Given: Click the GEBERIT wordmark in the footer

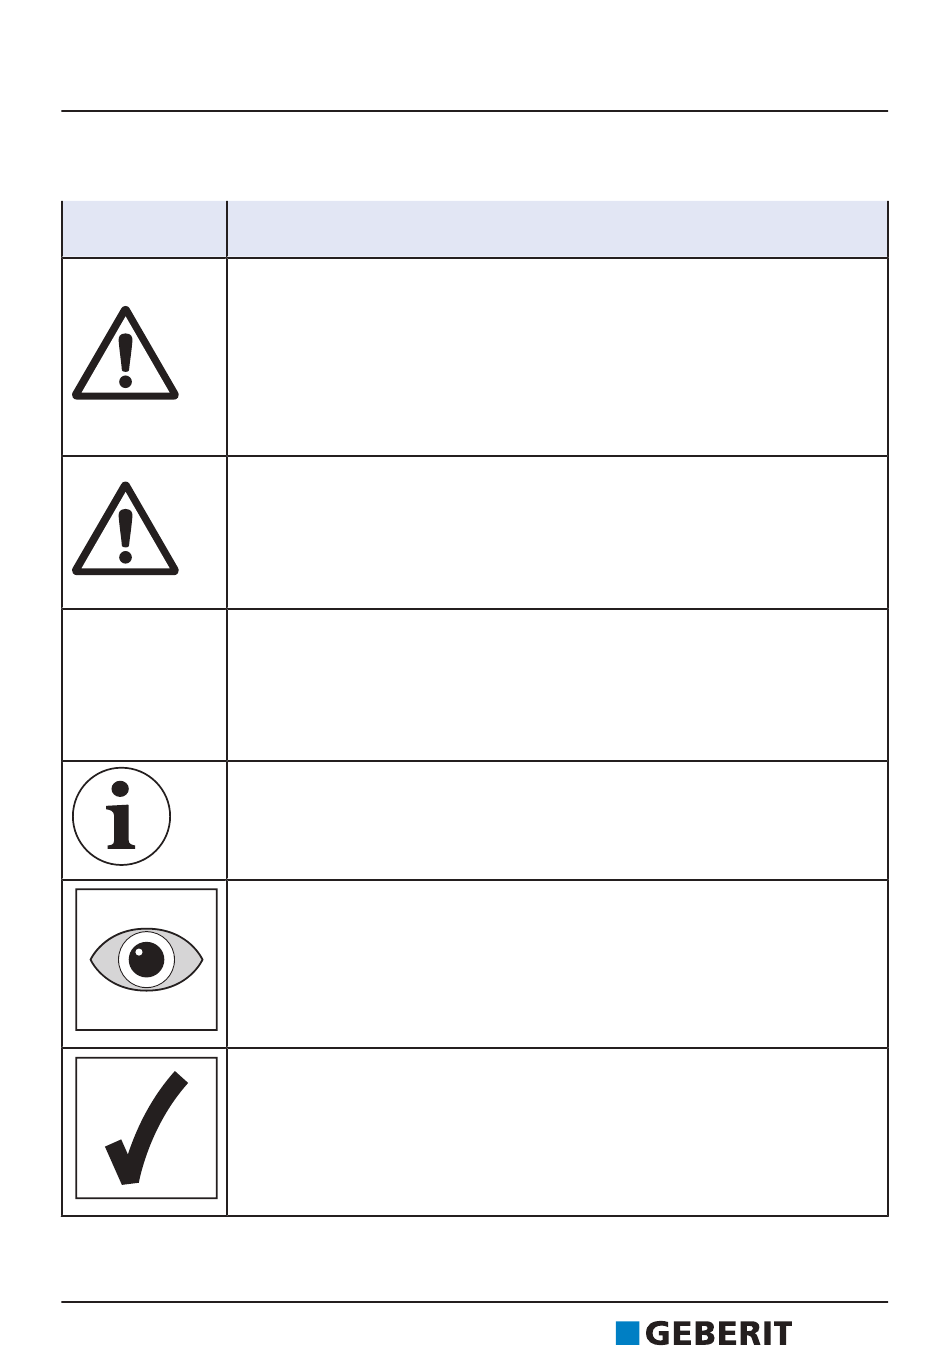Looking at the screenshot, I should point(719,1333).
